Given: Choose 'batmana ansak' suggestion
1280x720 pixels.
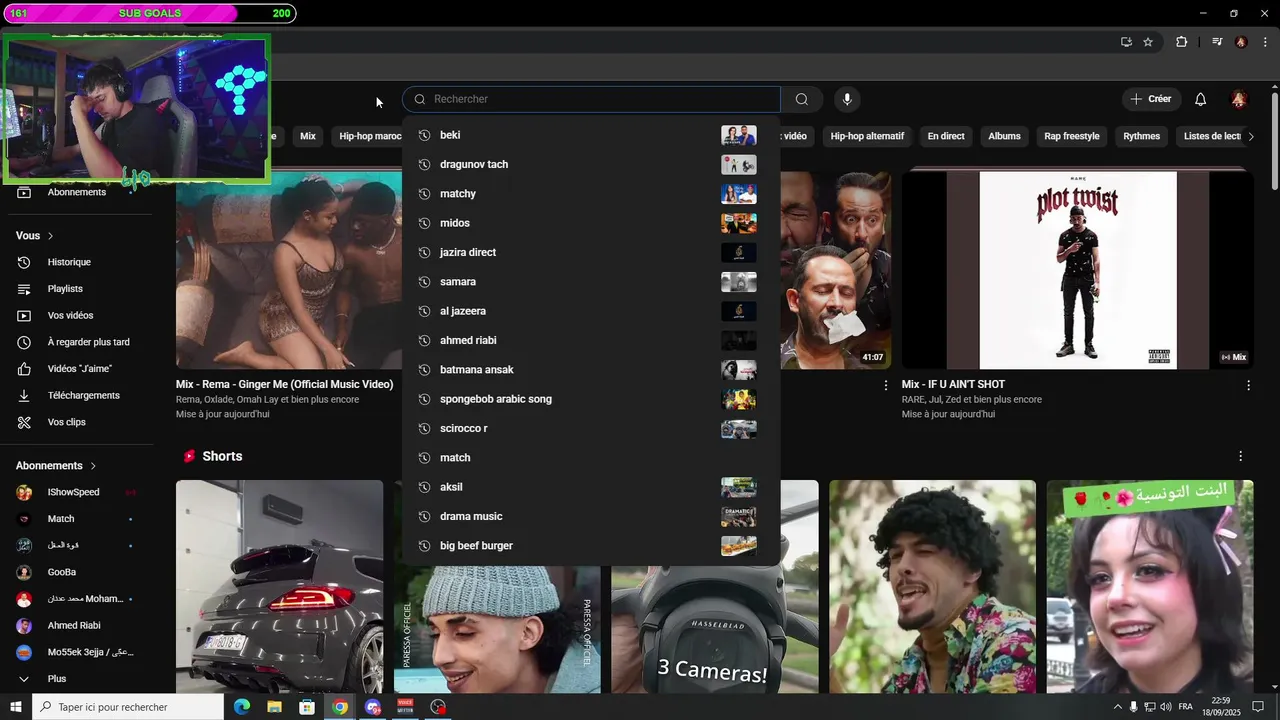Looking at the screenshot, I should (591, 370).
